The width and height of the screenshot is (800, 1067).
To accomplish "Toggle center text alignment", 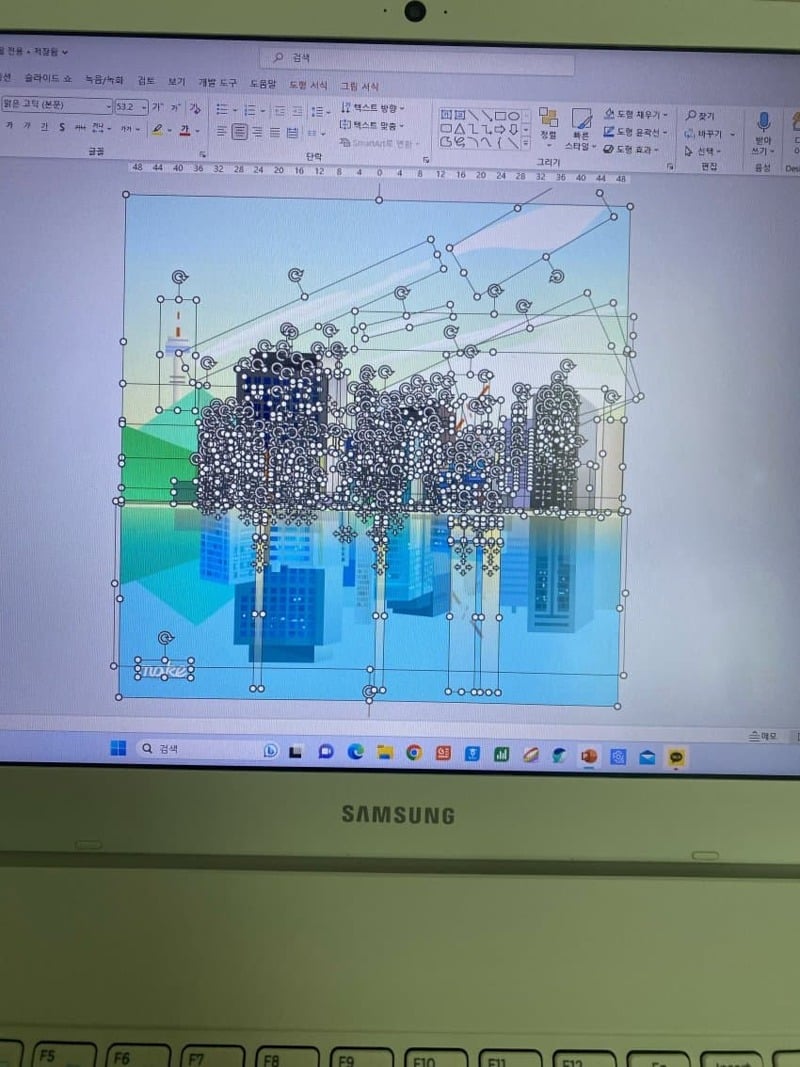I will (239, 132).
